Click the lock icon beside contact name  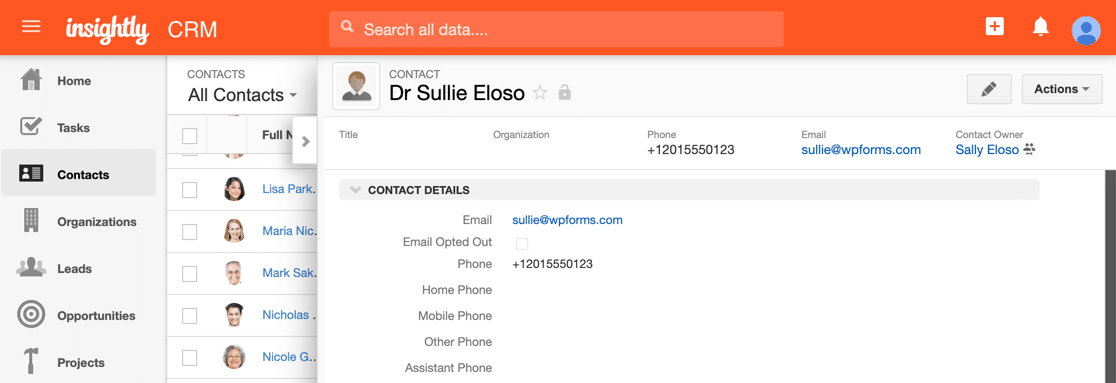(564, 93)
